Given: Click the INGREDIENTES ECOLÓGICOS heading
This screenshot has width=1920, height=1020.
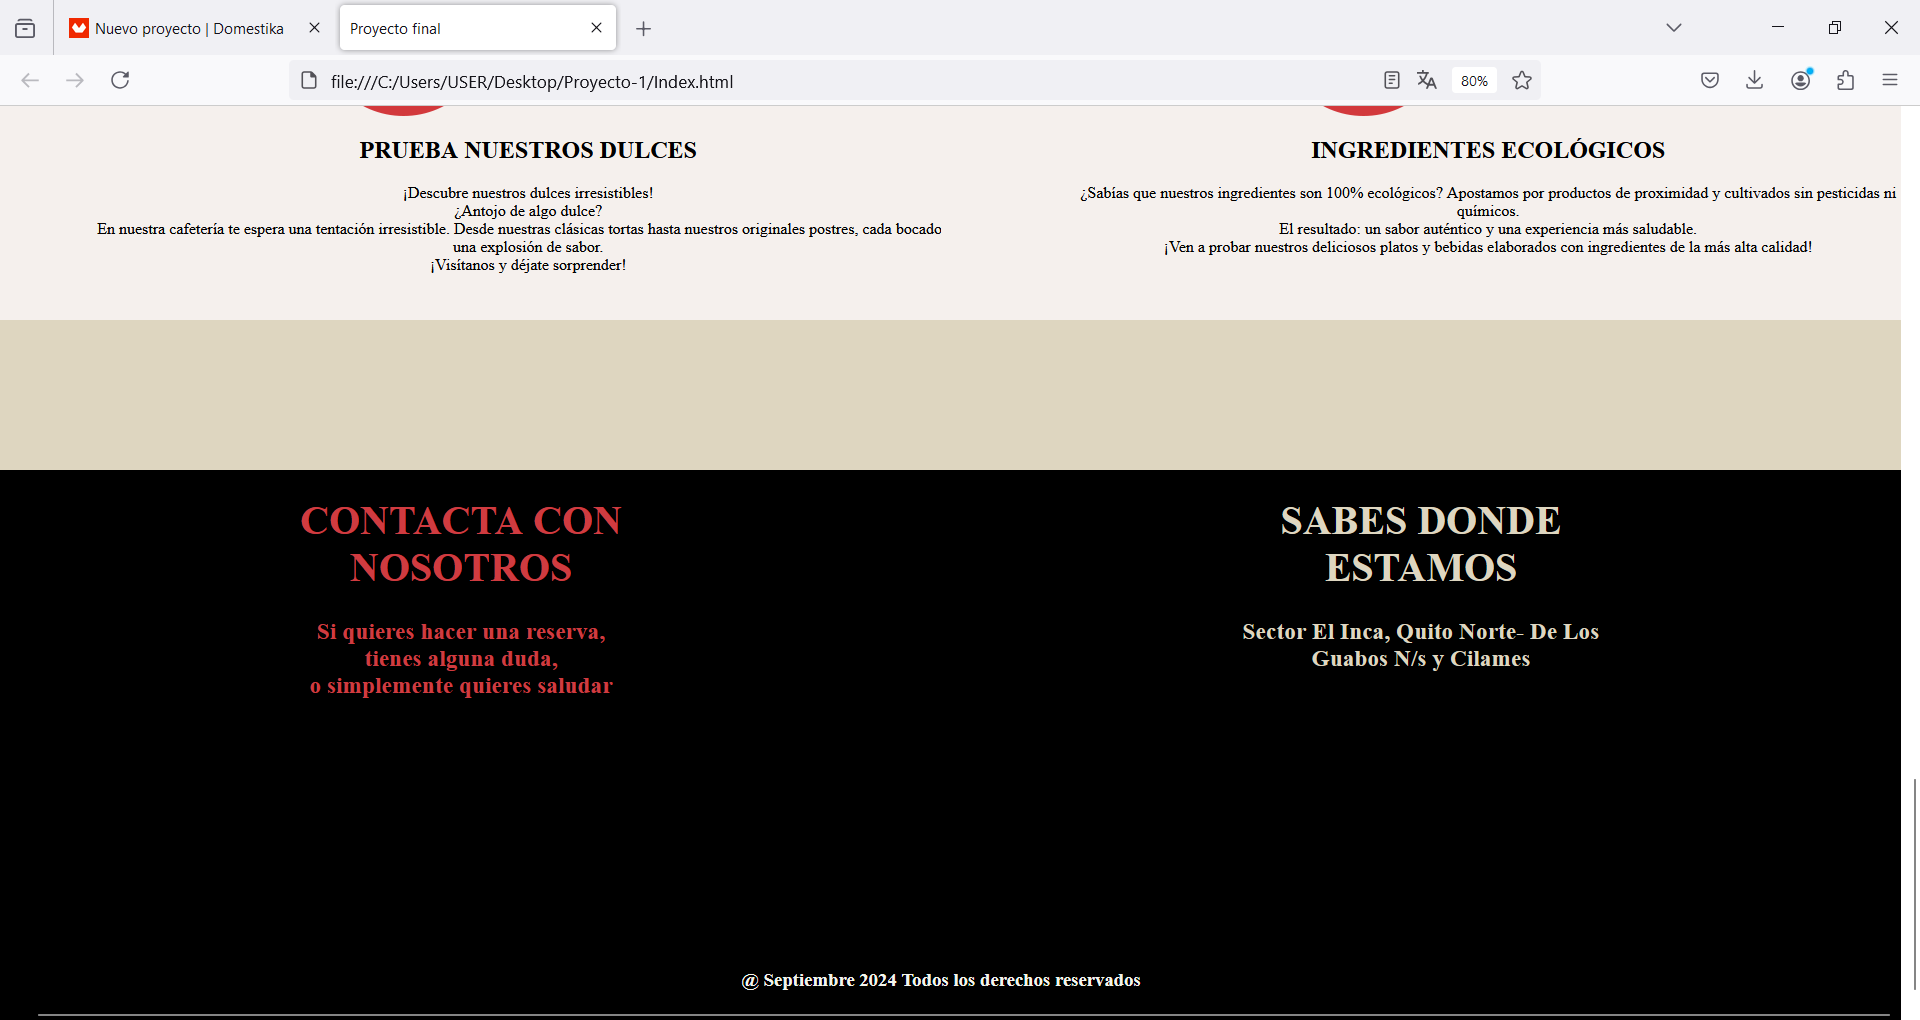Looking at the screenshot, I should tap(1488, 150).
